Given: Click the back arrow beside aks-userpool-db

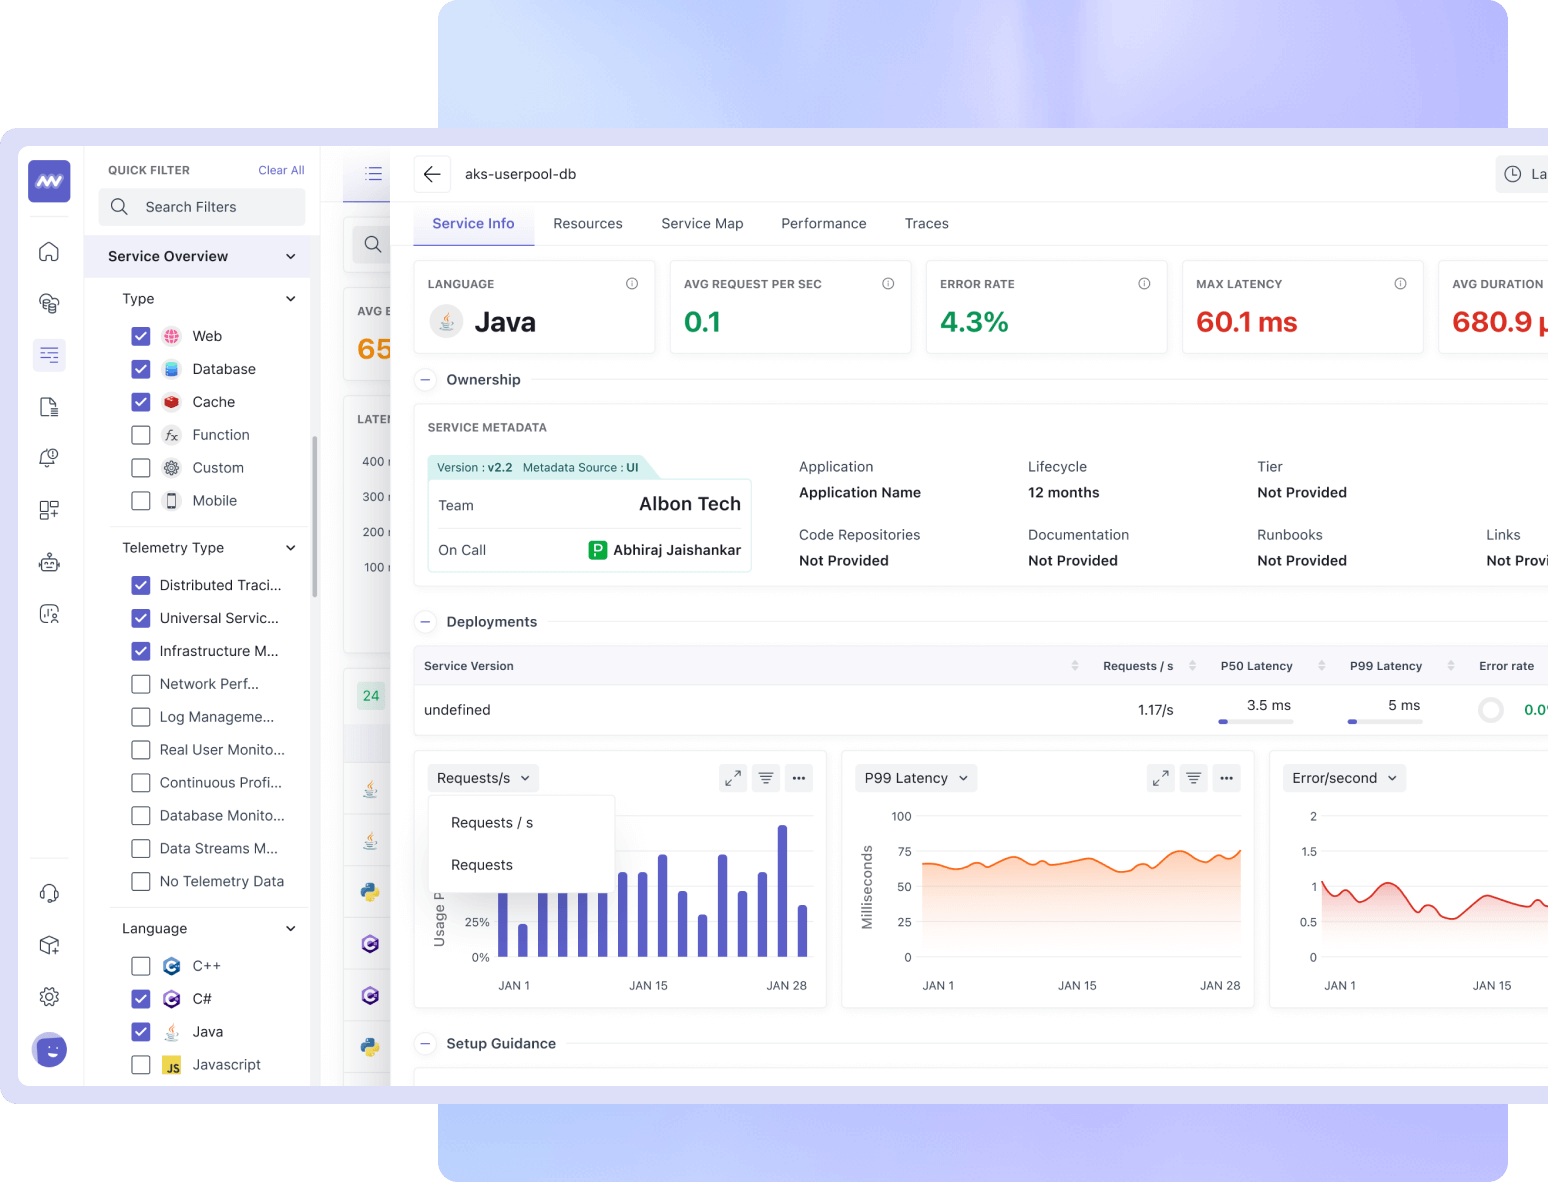Looking at the screenshot, I should 432,174.
